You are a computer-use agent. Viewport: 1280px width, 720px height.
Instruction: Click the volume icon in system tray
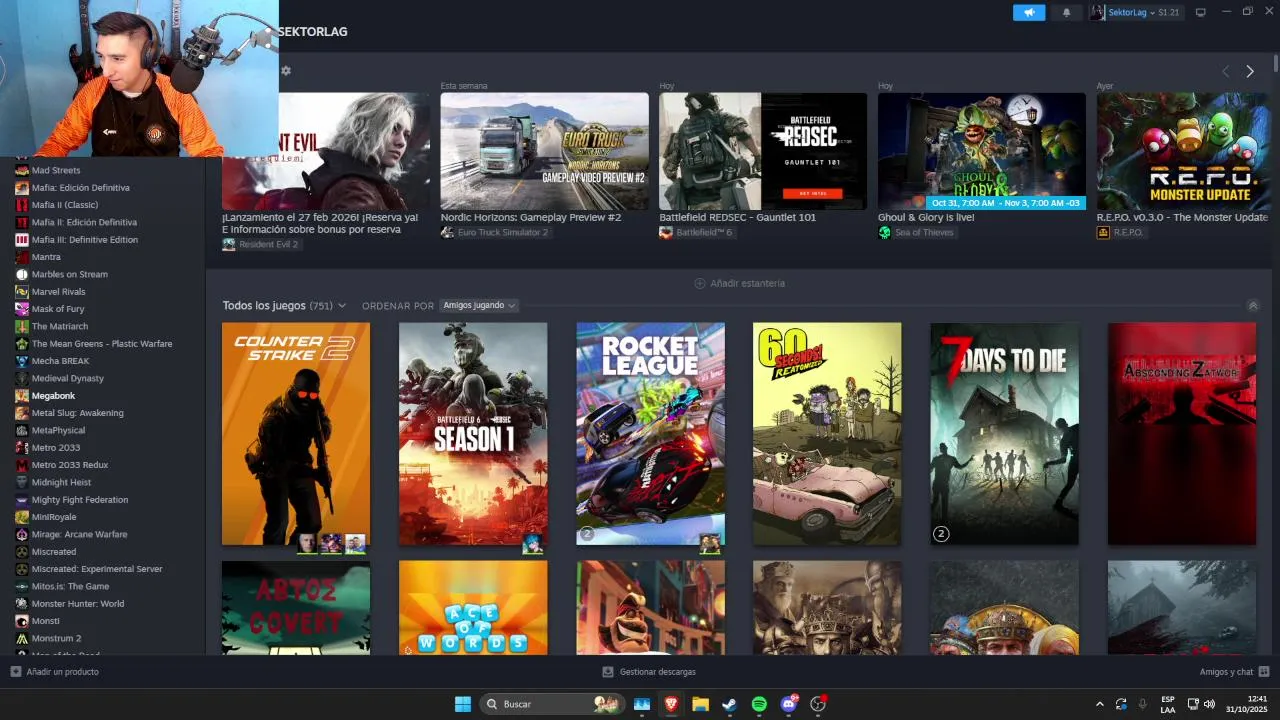tap(1209, 704)
